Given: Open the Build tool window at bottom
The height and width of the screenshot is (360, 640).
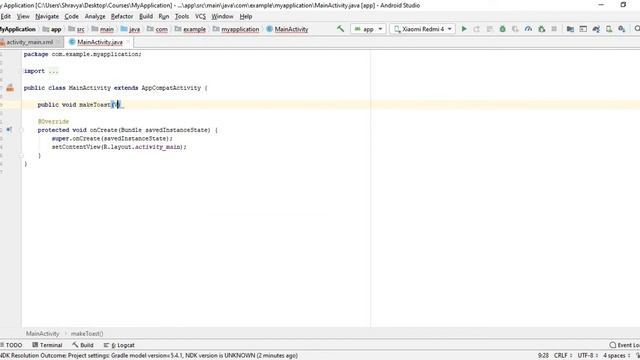Looking at the screenshot, I should coord(83,345).
